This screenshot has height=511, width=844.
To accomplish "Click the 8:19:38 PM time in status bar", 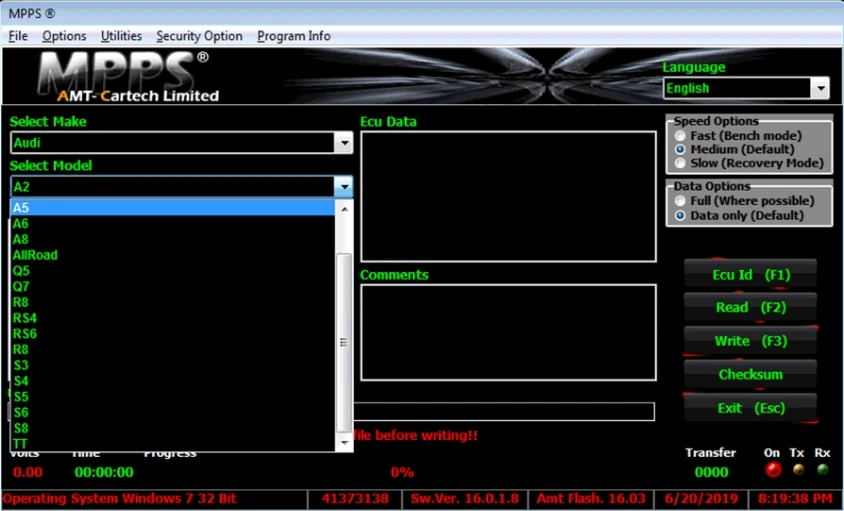I will pos(796,499).
